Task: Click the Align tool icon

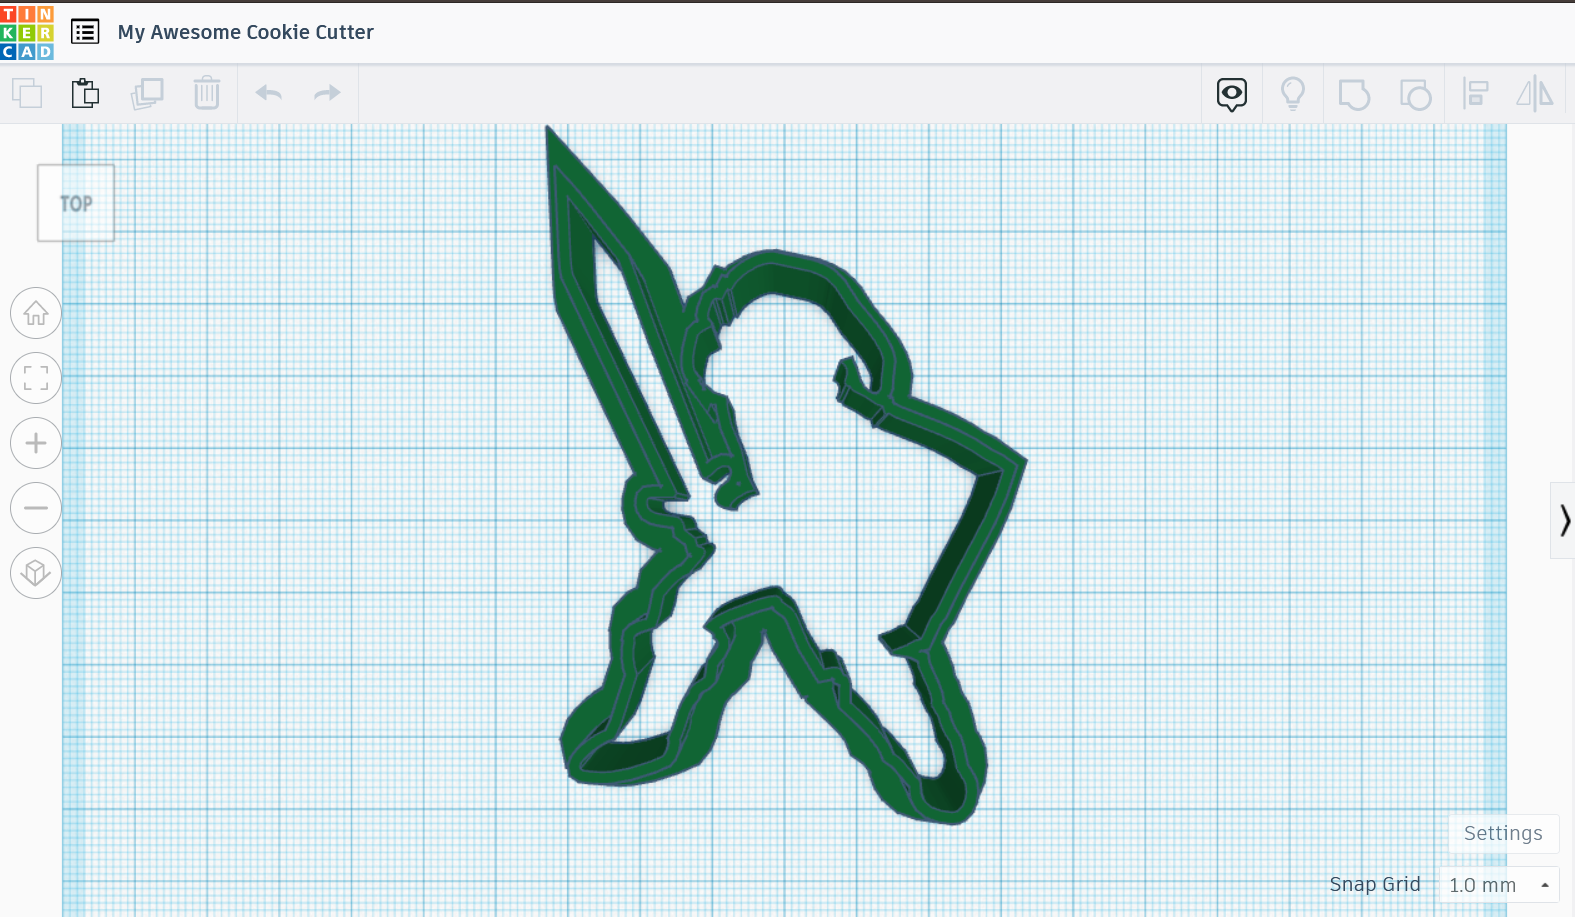Action: [1475, 94]
